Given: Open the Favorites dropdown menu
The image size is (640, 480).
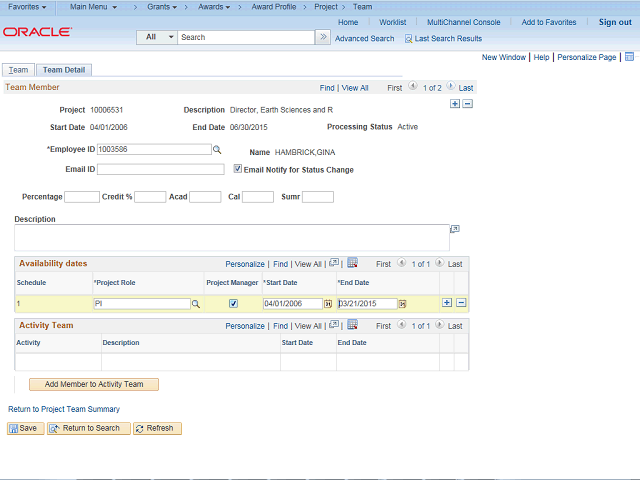Looking at the screenshot, I should coord(28,7).
